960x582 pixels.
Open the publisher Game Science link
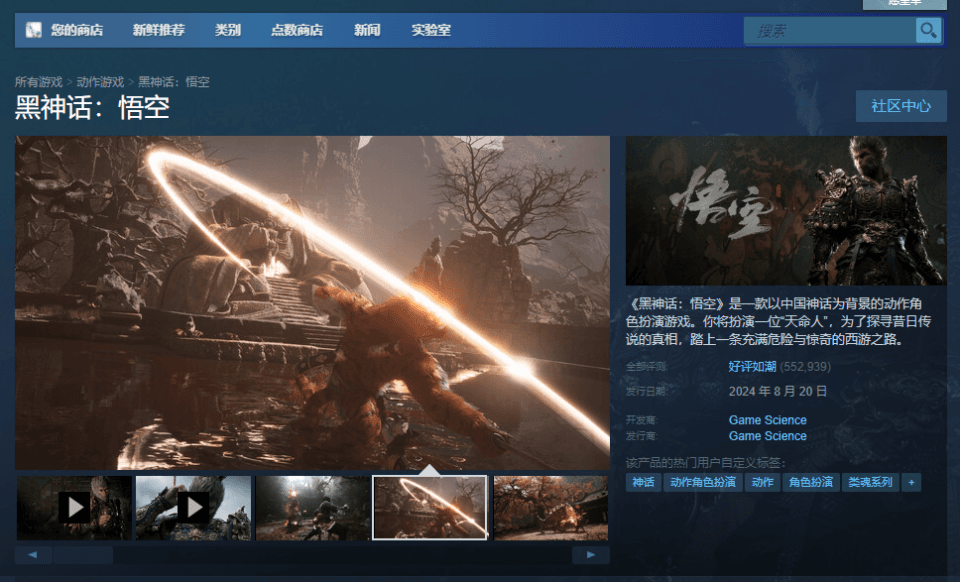pyautogui.click(x=768, y=436)
